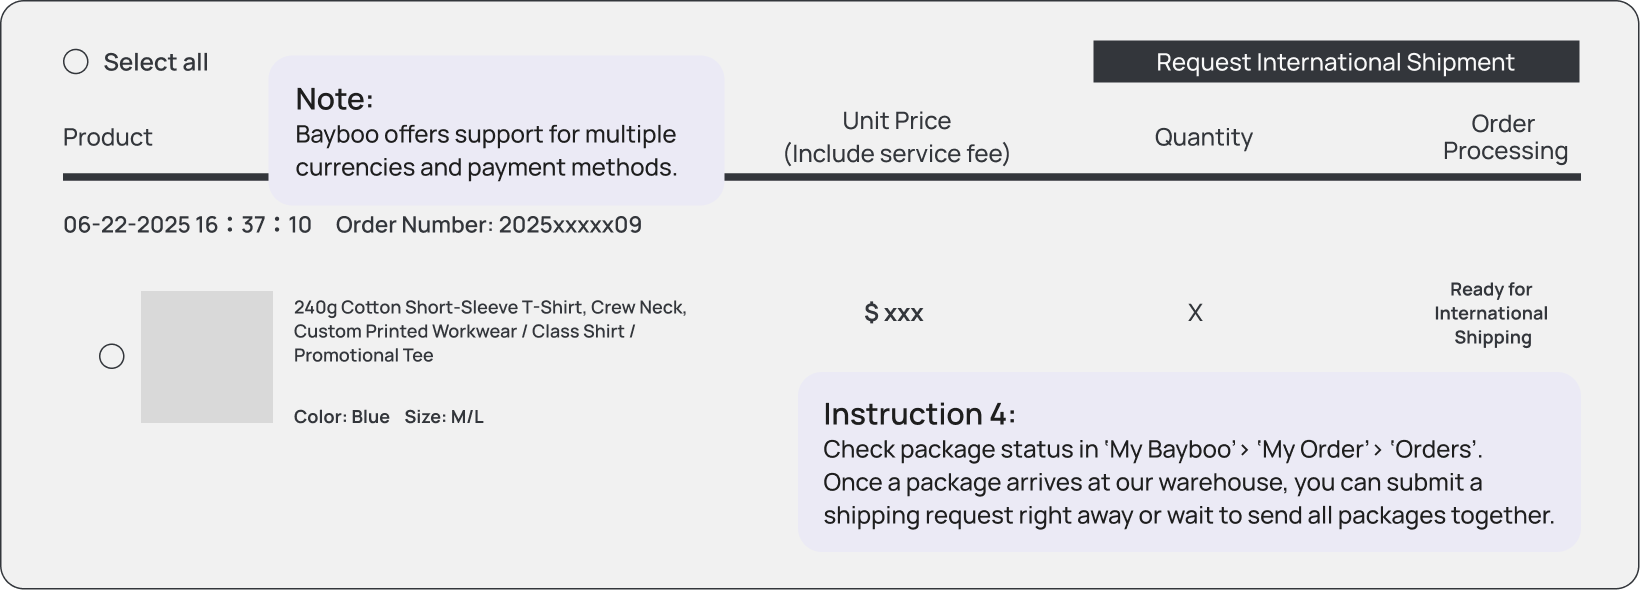Image resolution: width=1640 pixels, height=590 pixels.
Task: Click the Quantity column header
Action: 1203,137
